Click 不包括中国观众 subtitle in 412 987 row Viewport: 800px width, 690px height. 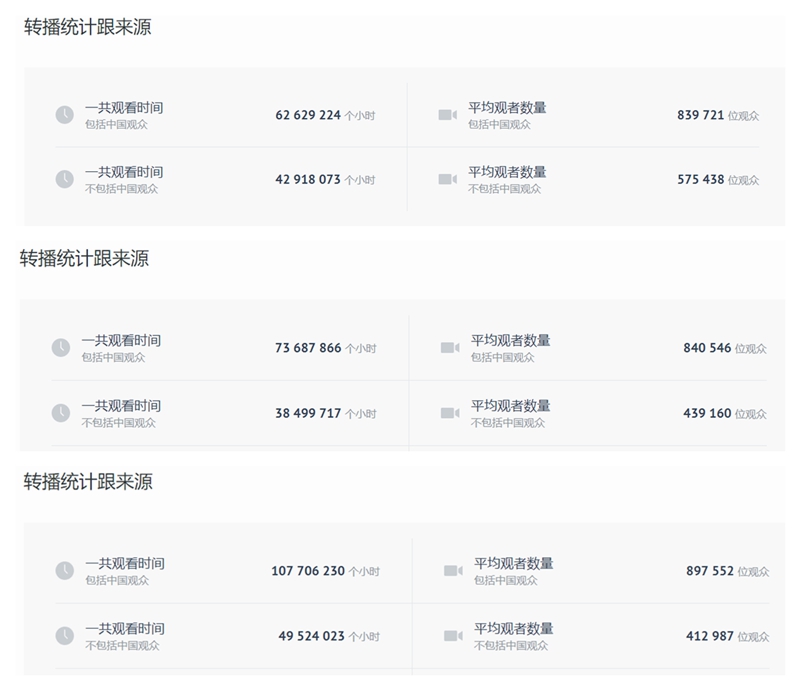coord(511,645)
